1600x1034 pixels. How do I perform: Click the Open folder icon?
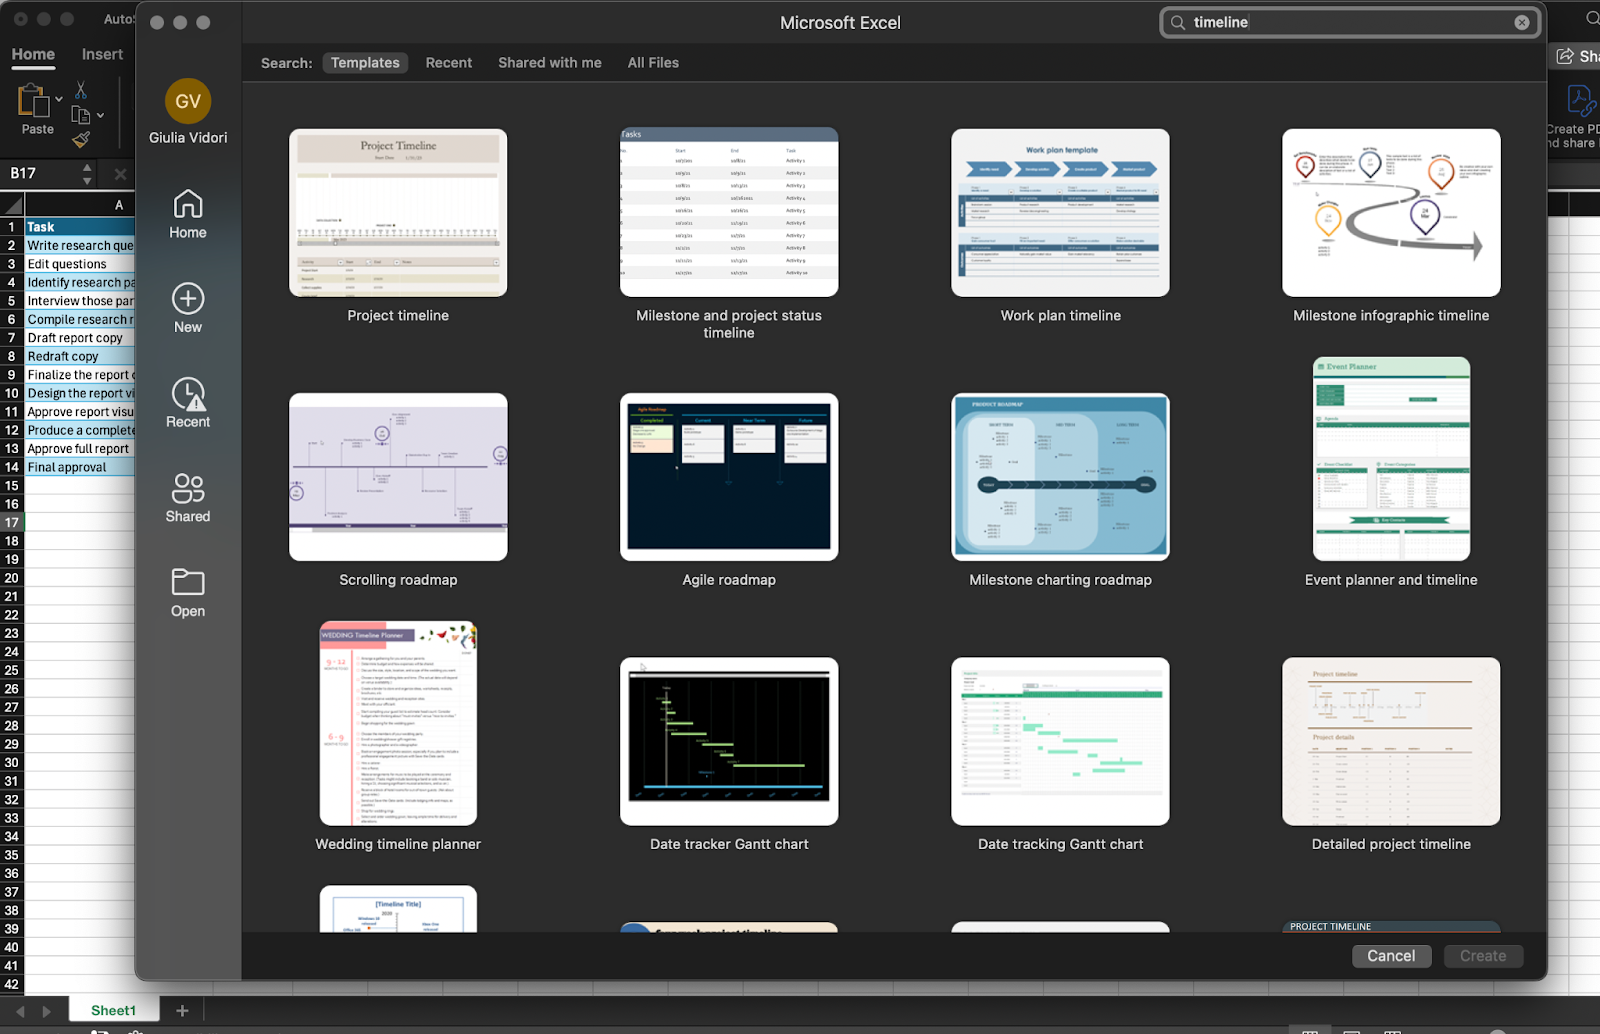click(188, 582)
